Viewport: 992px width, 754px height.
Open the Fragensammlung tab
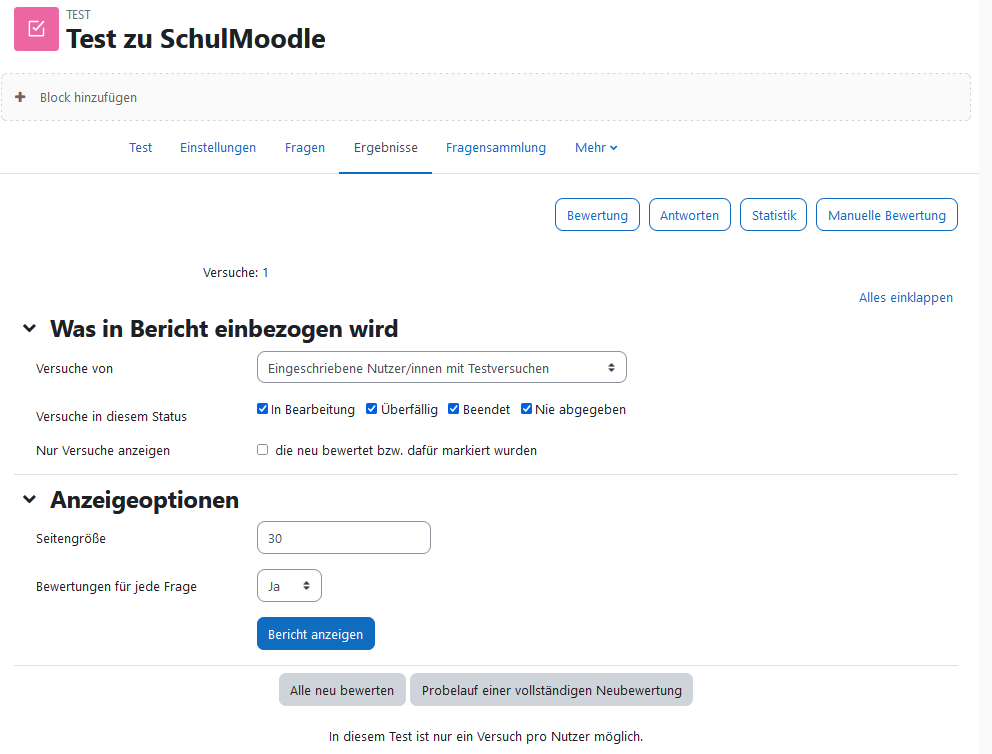tap(495, 147)
